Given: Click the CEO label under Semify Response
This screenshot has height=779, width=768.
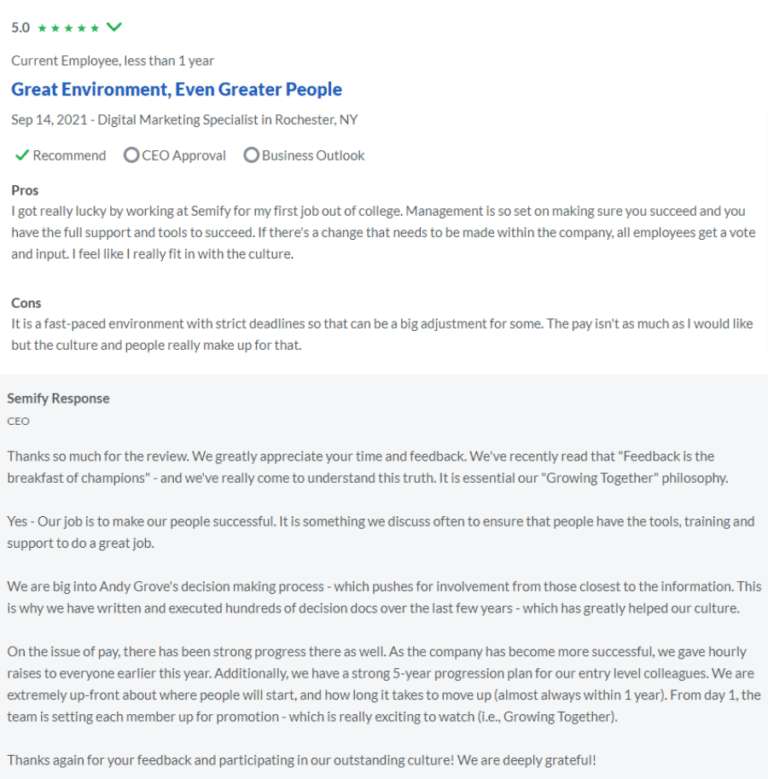Looking at the screenshot, I should click(x=18, y=421).
